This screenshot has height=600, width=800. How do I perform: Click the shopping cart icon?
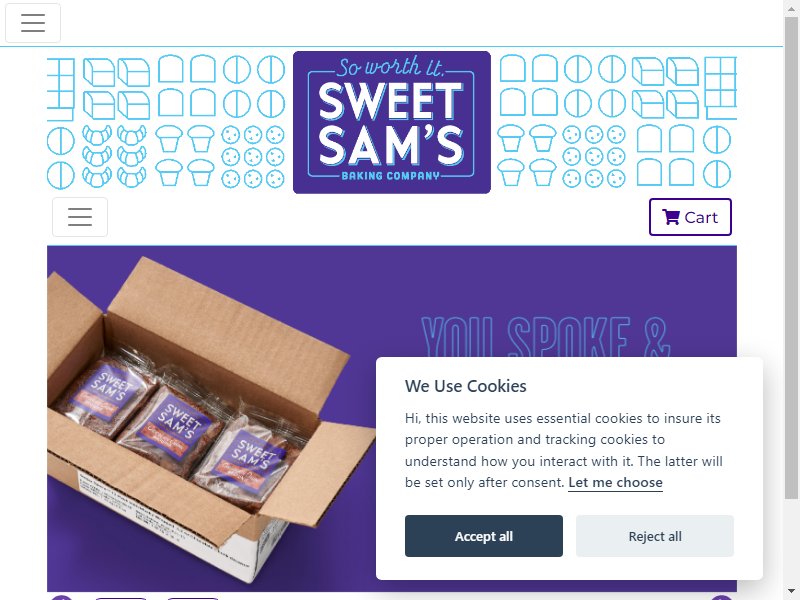670,217
